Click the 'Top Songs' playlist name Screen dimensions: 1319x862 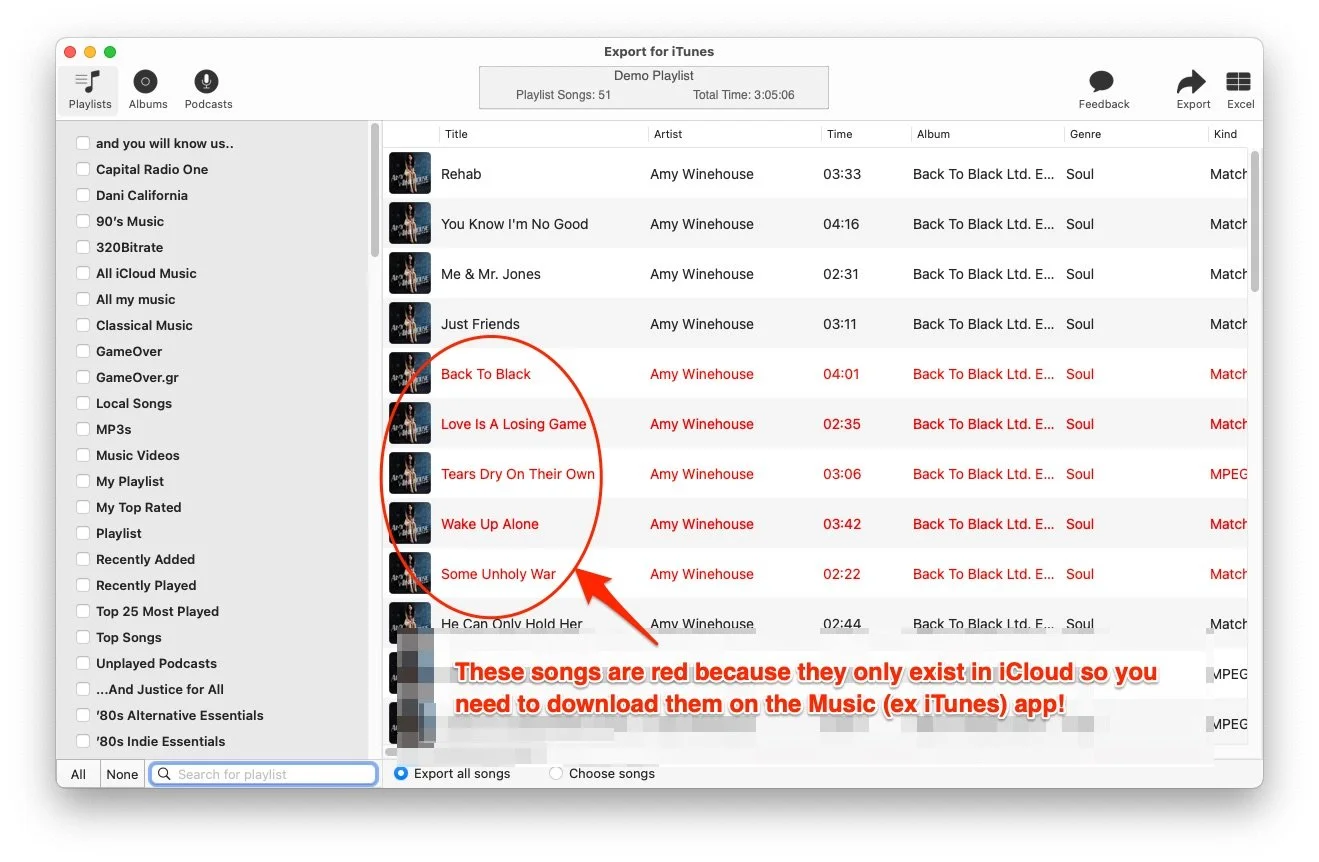[129, 637]
